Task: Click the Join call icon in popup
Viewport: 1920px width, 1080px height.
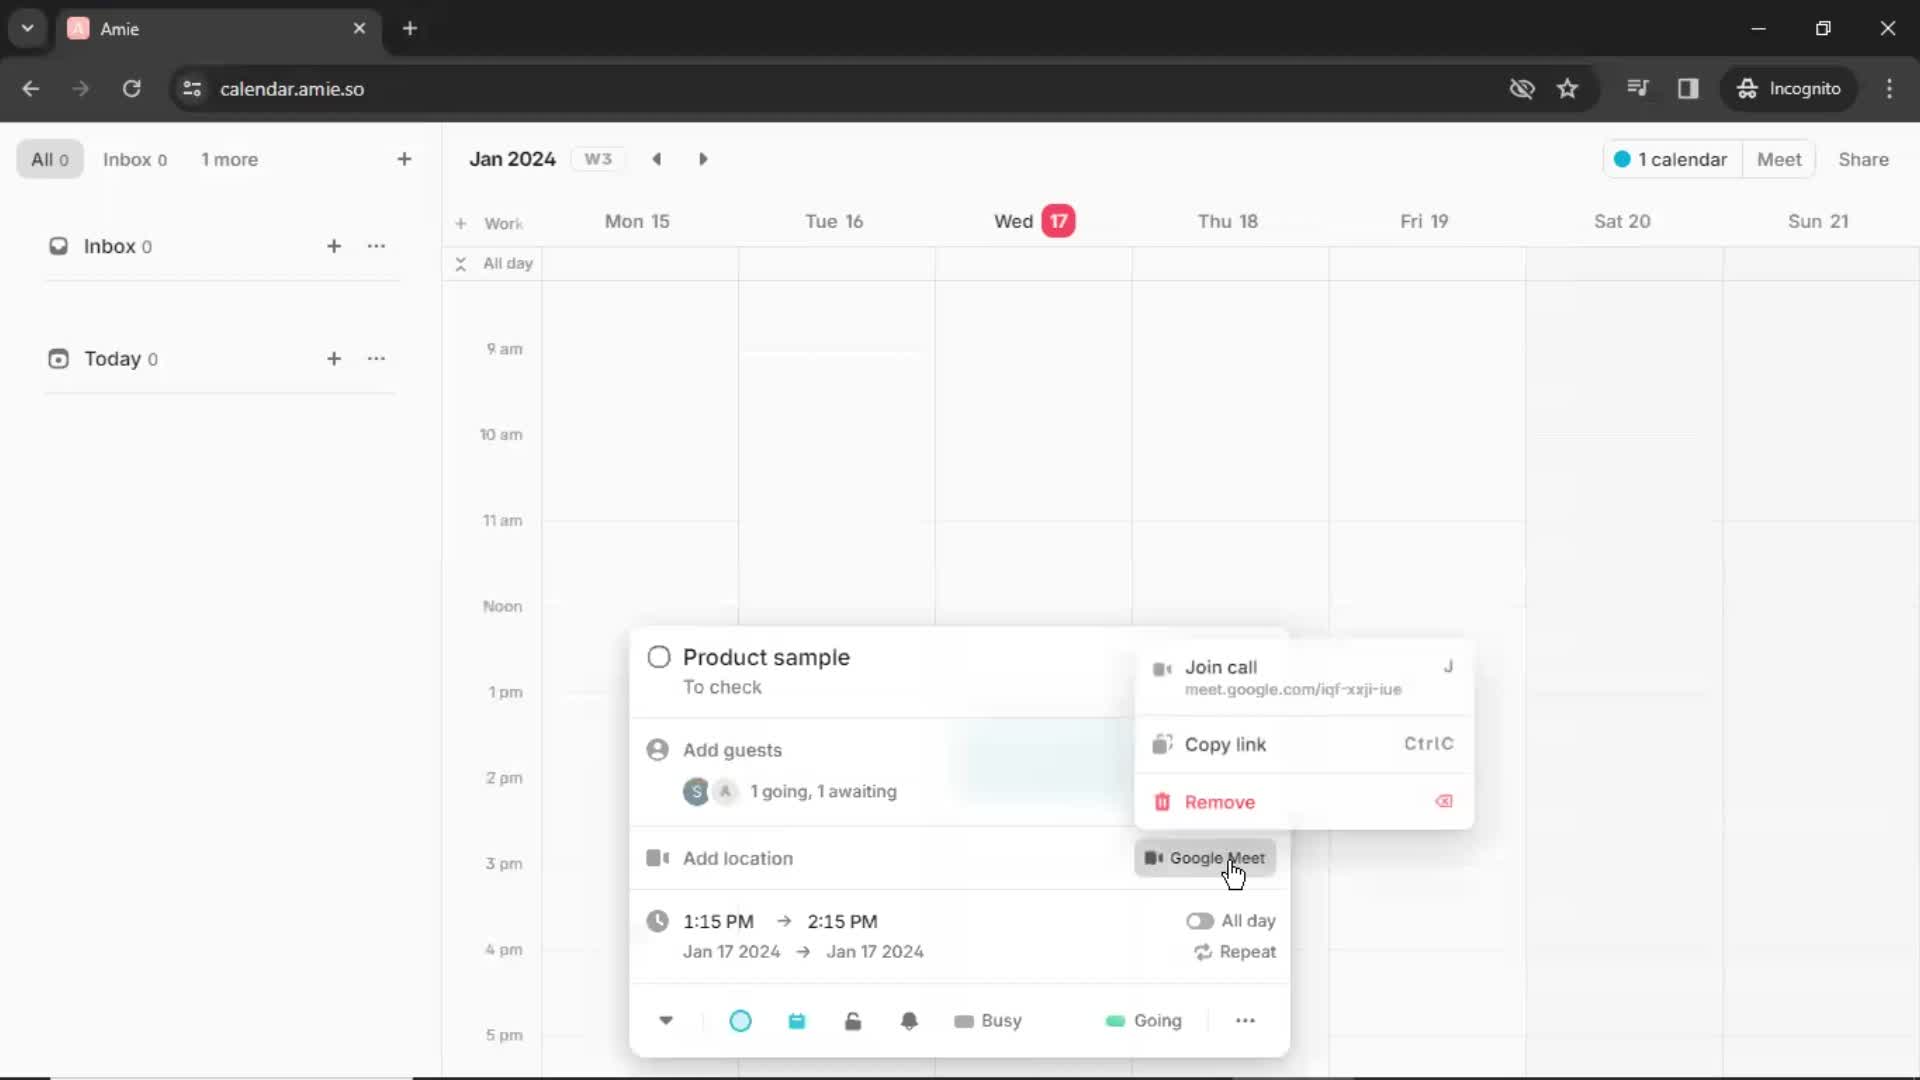Action: tap(1160, 667)
